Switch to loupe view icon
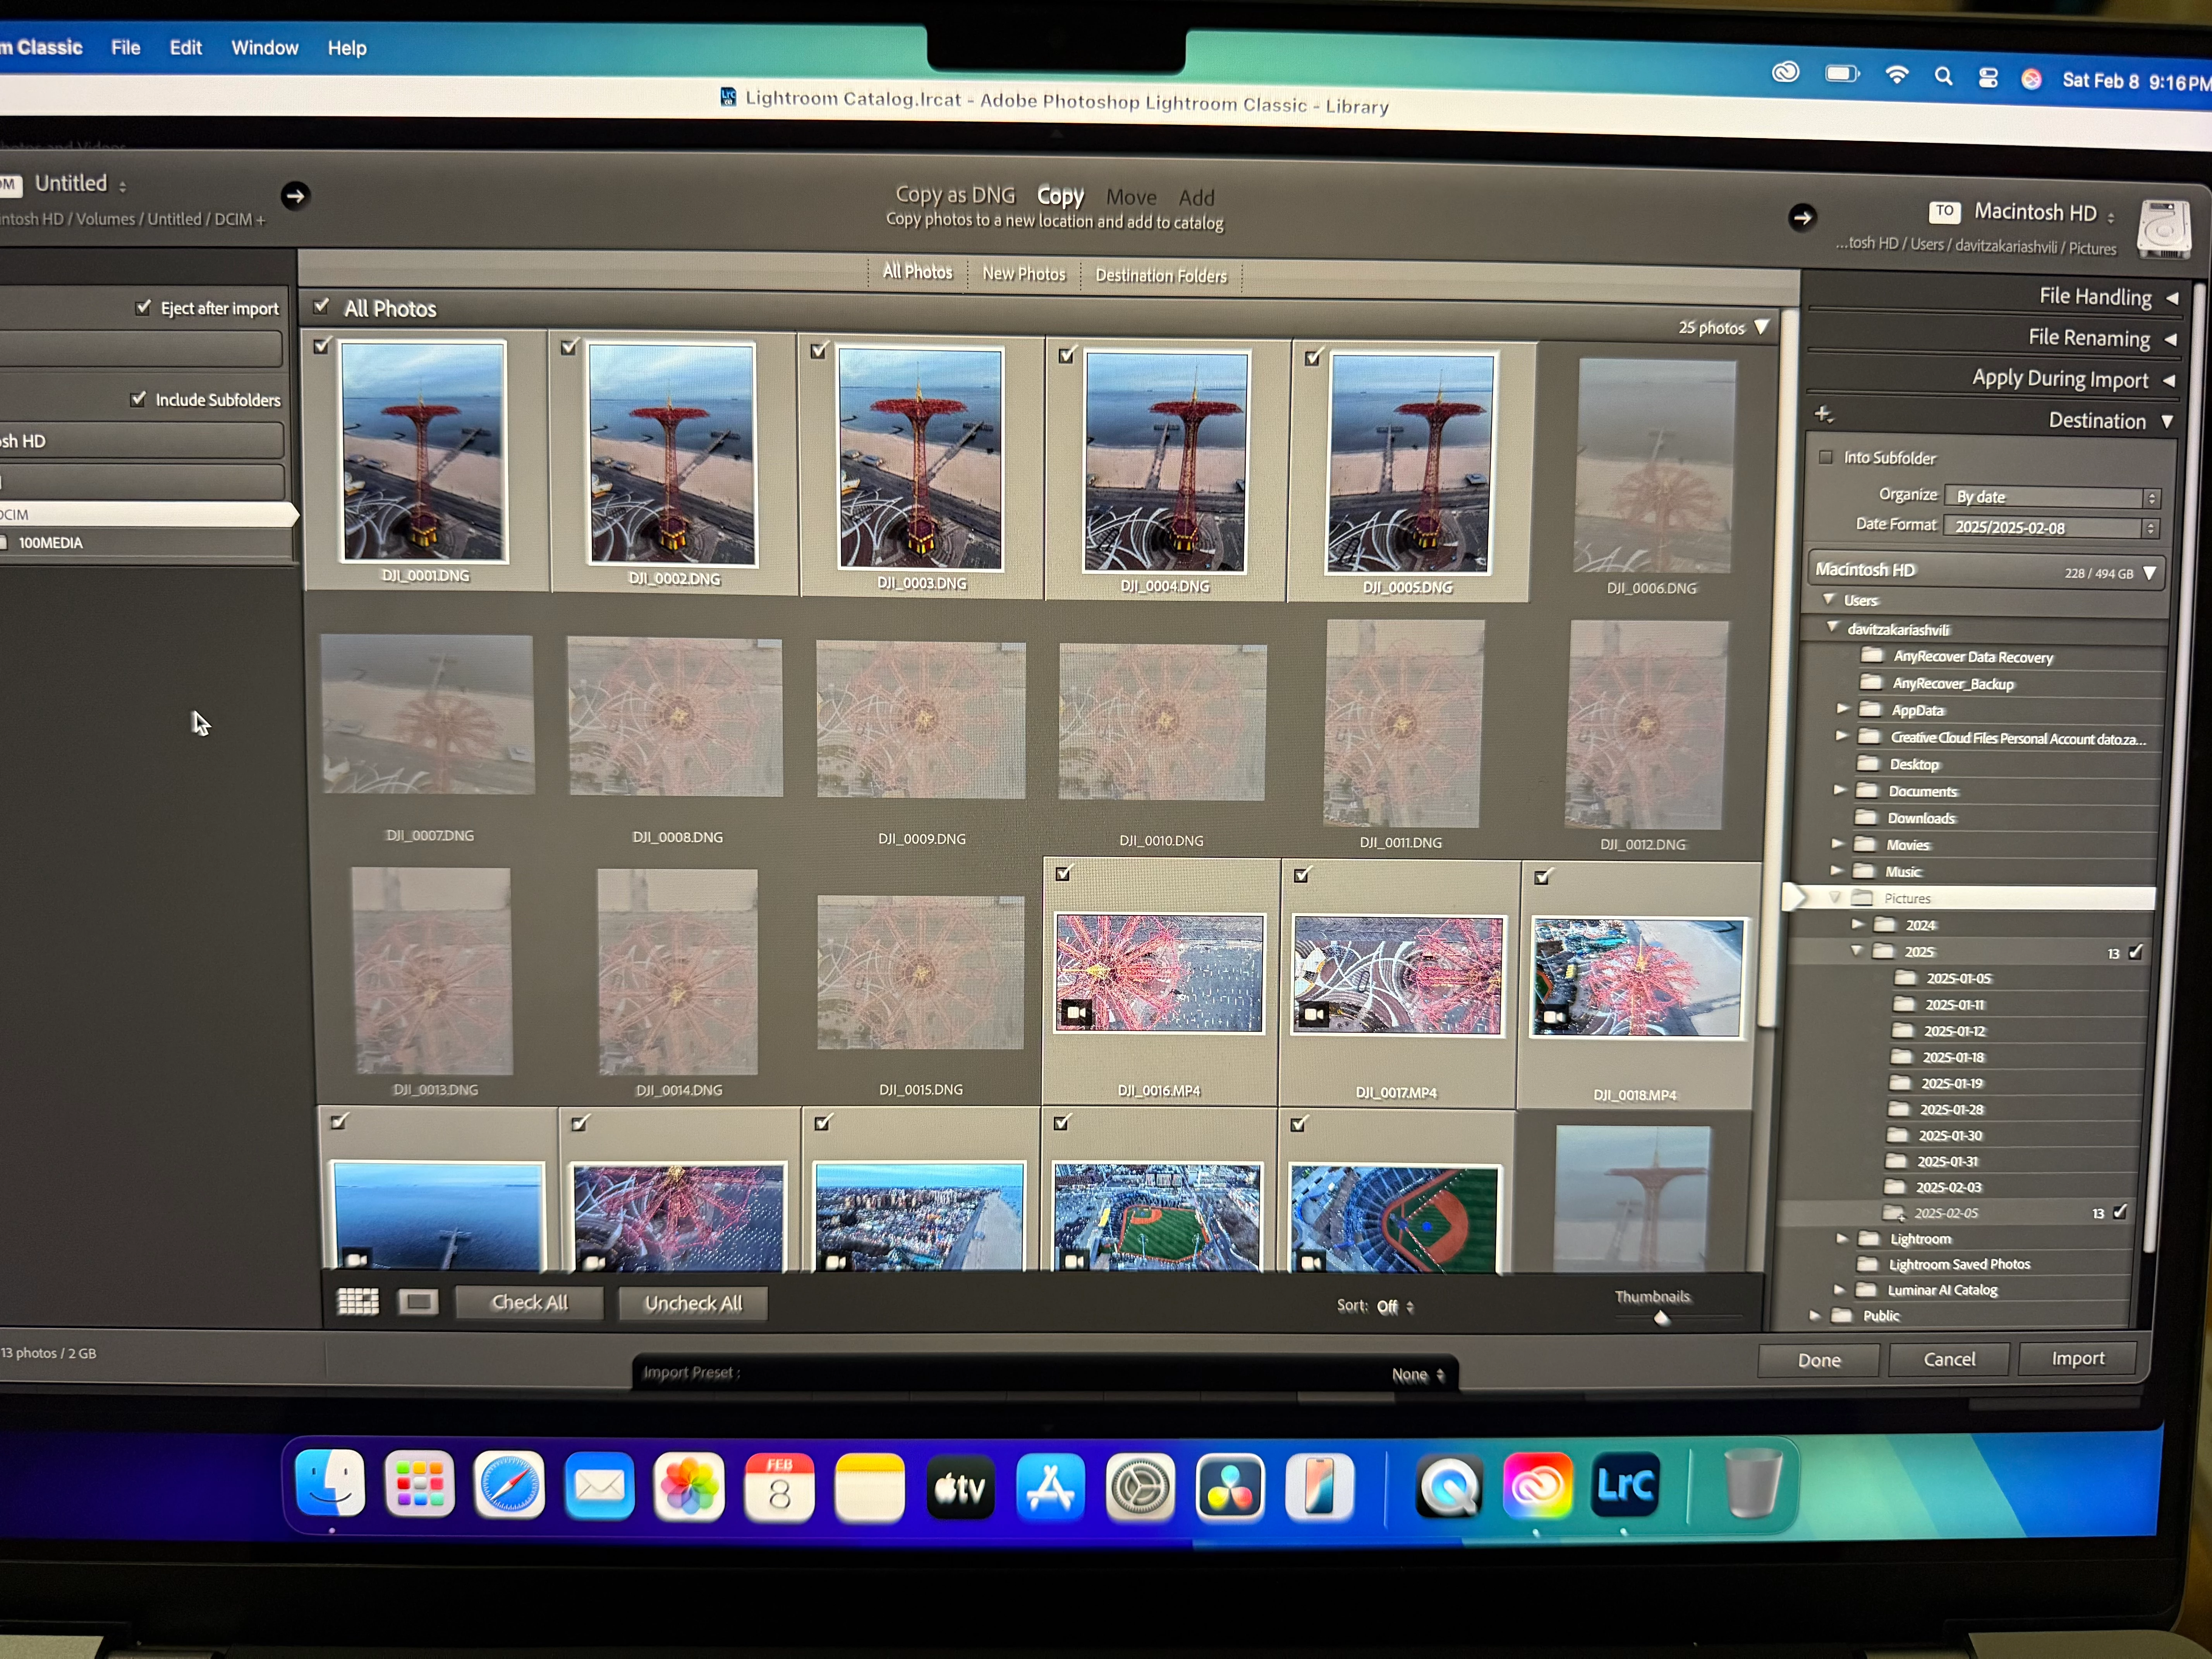Screen dimensions: 2212x1659 coord(418,1301)
